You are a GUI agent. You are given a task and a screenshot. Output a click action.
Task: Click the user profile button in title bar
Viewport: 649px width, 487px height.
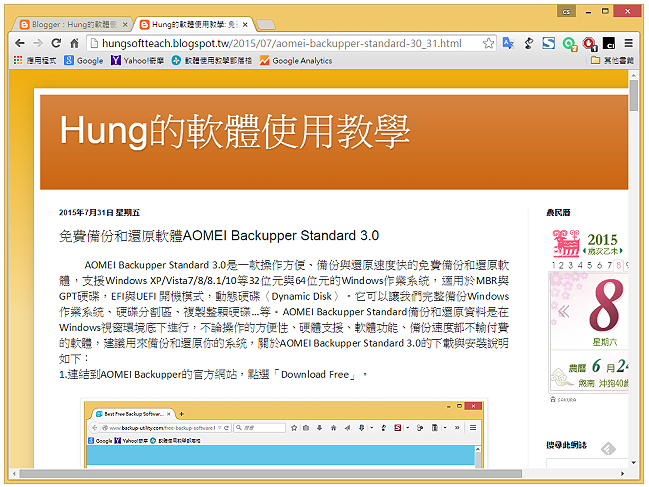coord(566,12)
